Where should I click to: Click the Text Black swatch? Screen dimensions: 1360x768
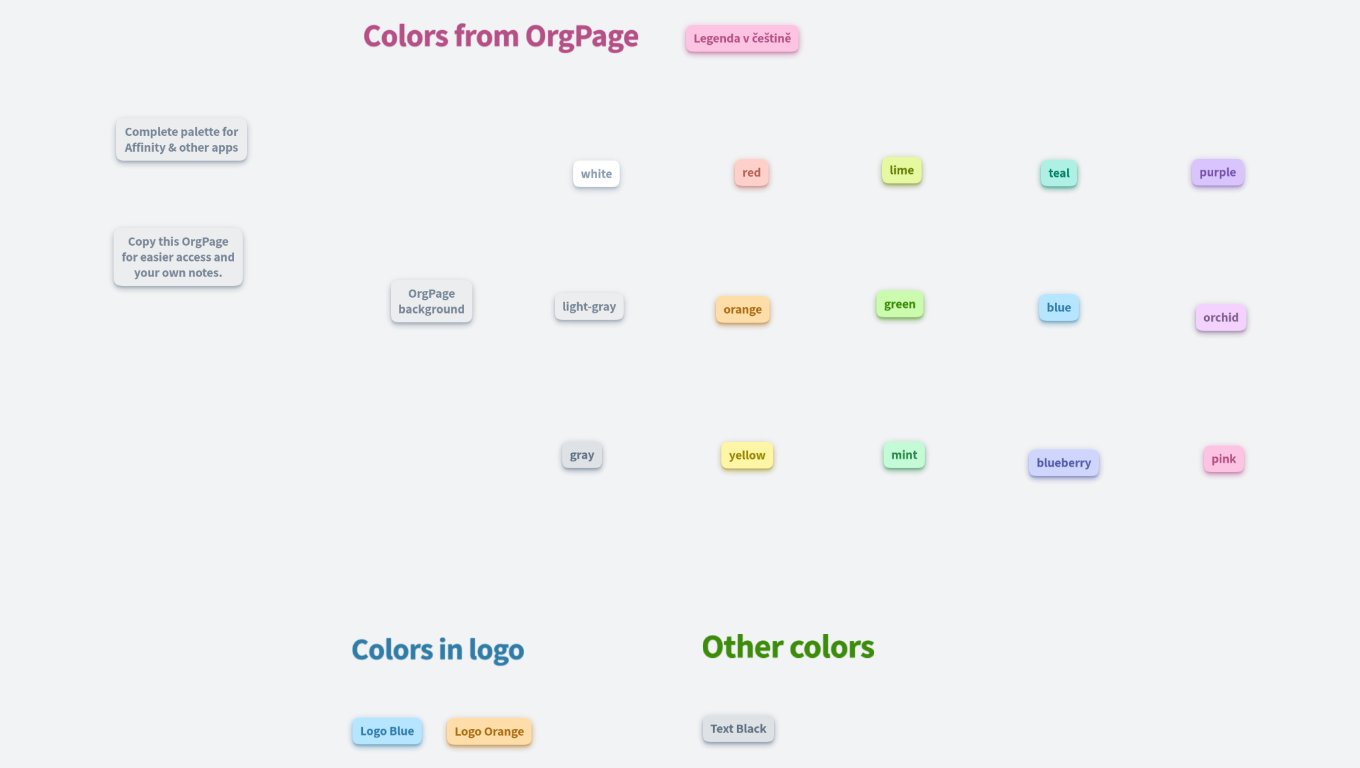coord(738,728)
